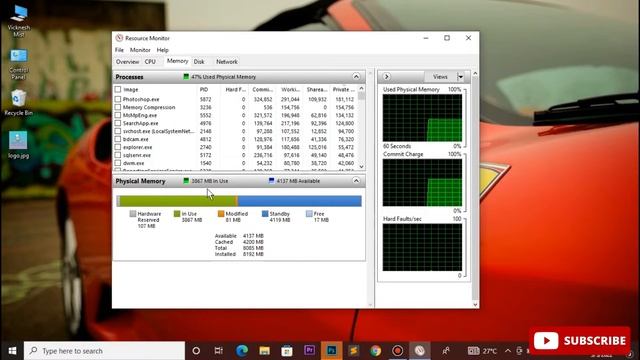The height and width of the screenshot is (360, 640).
Task: Open Microsoft Store from taskbar
Action: 287,351
